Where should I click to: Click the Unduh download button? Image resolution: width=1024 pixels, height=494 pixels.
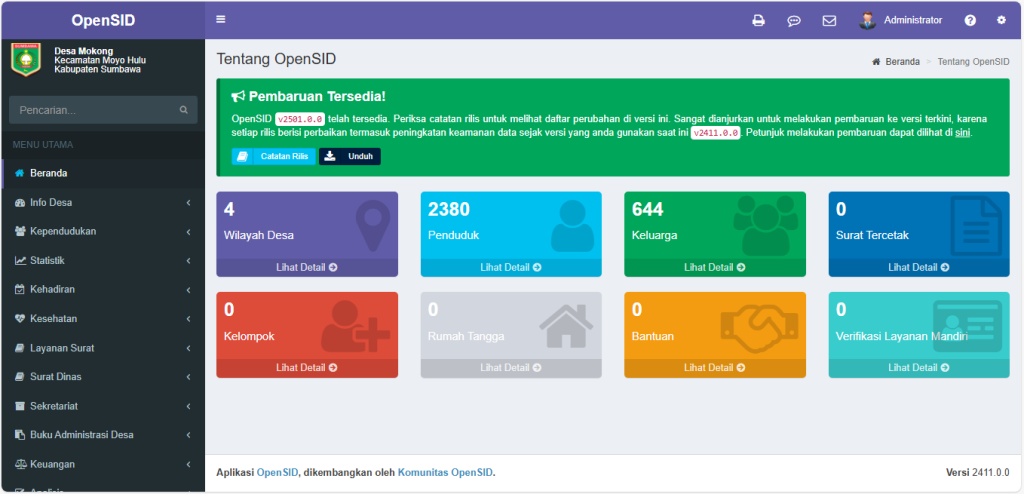(349, 156)
